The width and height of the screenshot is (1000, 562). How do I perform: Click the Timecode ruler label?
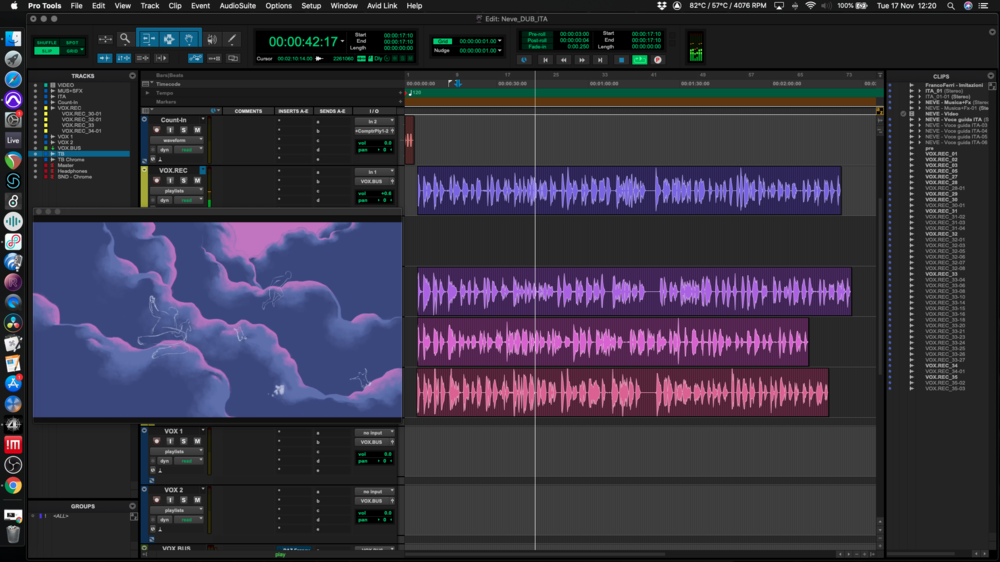(168, 84)
